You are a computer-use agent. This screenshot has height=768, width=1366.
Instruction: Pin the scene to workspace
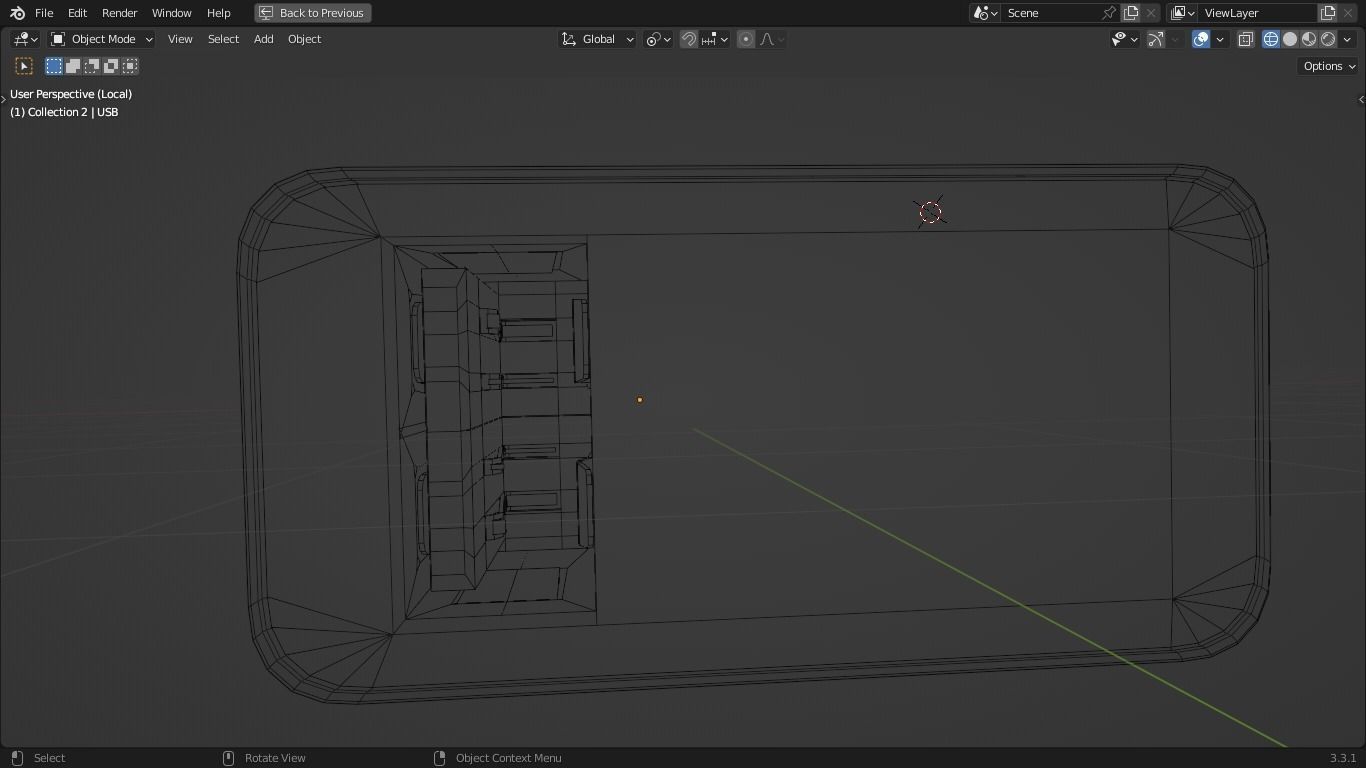pos(1109,13)
